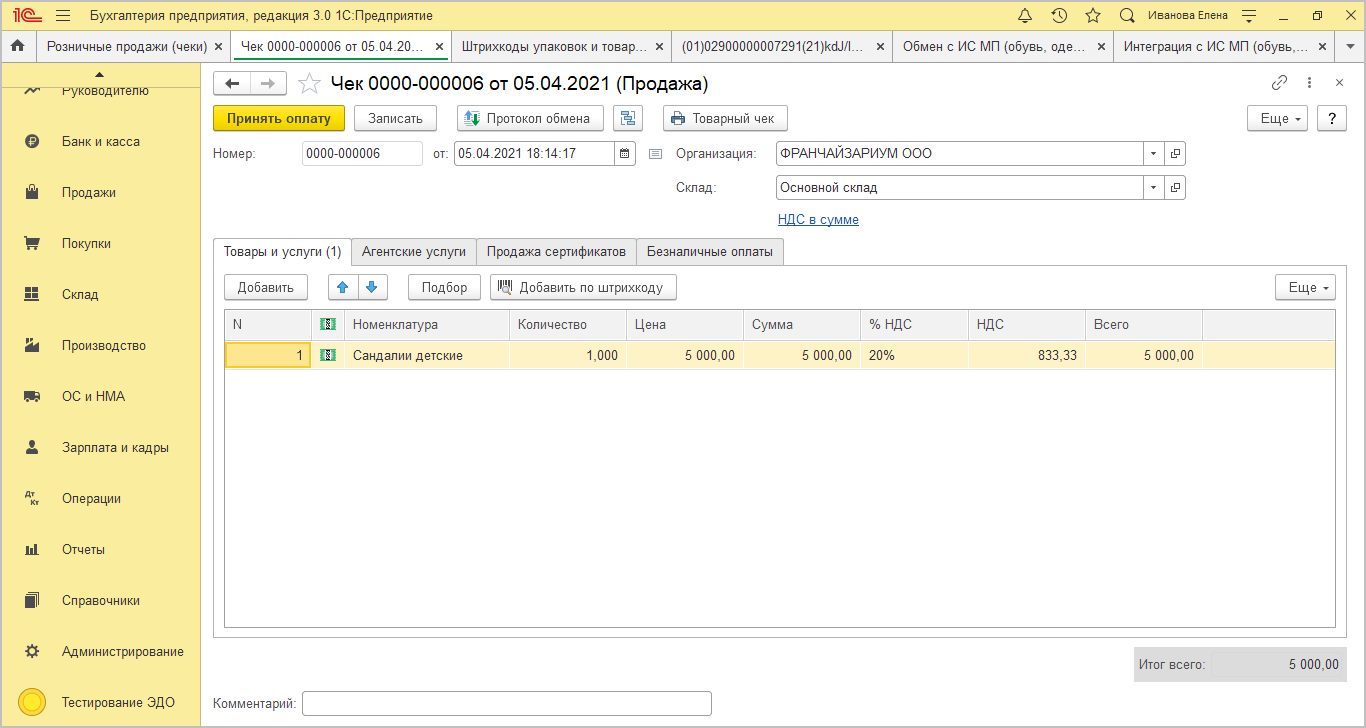The height and width of the screenshot is (728, 1366).
Task: Expand the open tabs list arrow
Action: (1350, 46)
